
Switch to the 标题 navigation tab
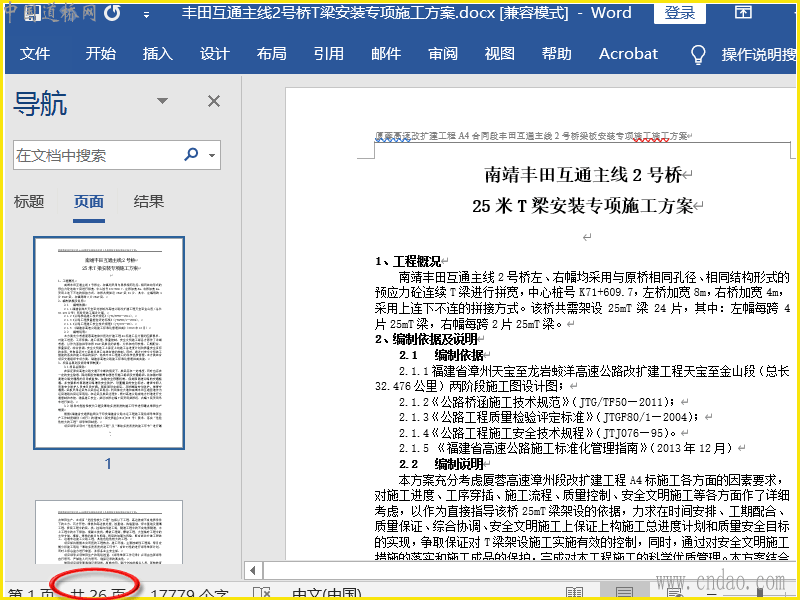[29, 202]
